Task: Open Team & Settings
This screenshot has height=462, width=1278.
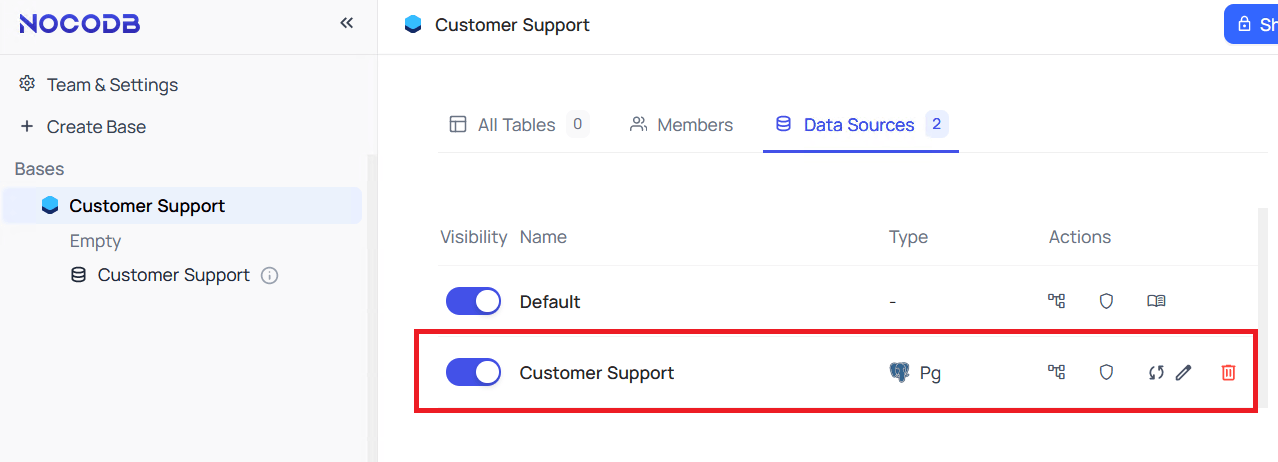Action: coord(112,85)
